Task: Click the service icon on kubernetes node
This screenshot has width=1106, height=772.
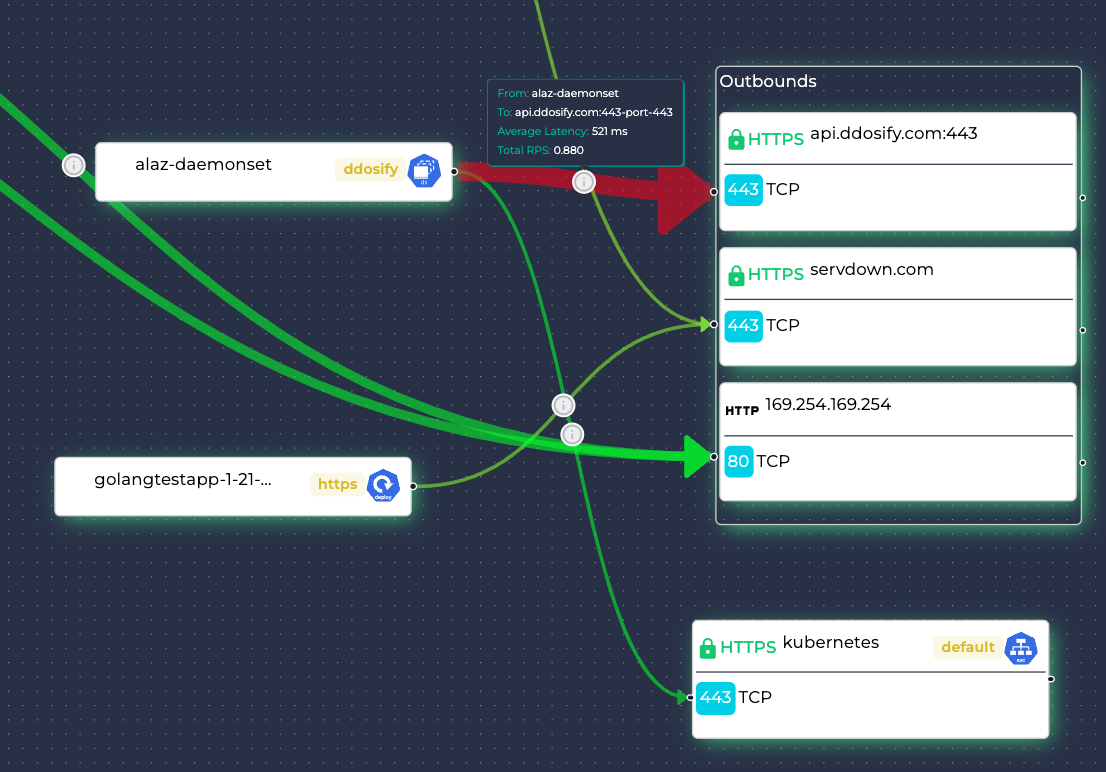Action: 1021,648
